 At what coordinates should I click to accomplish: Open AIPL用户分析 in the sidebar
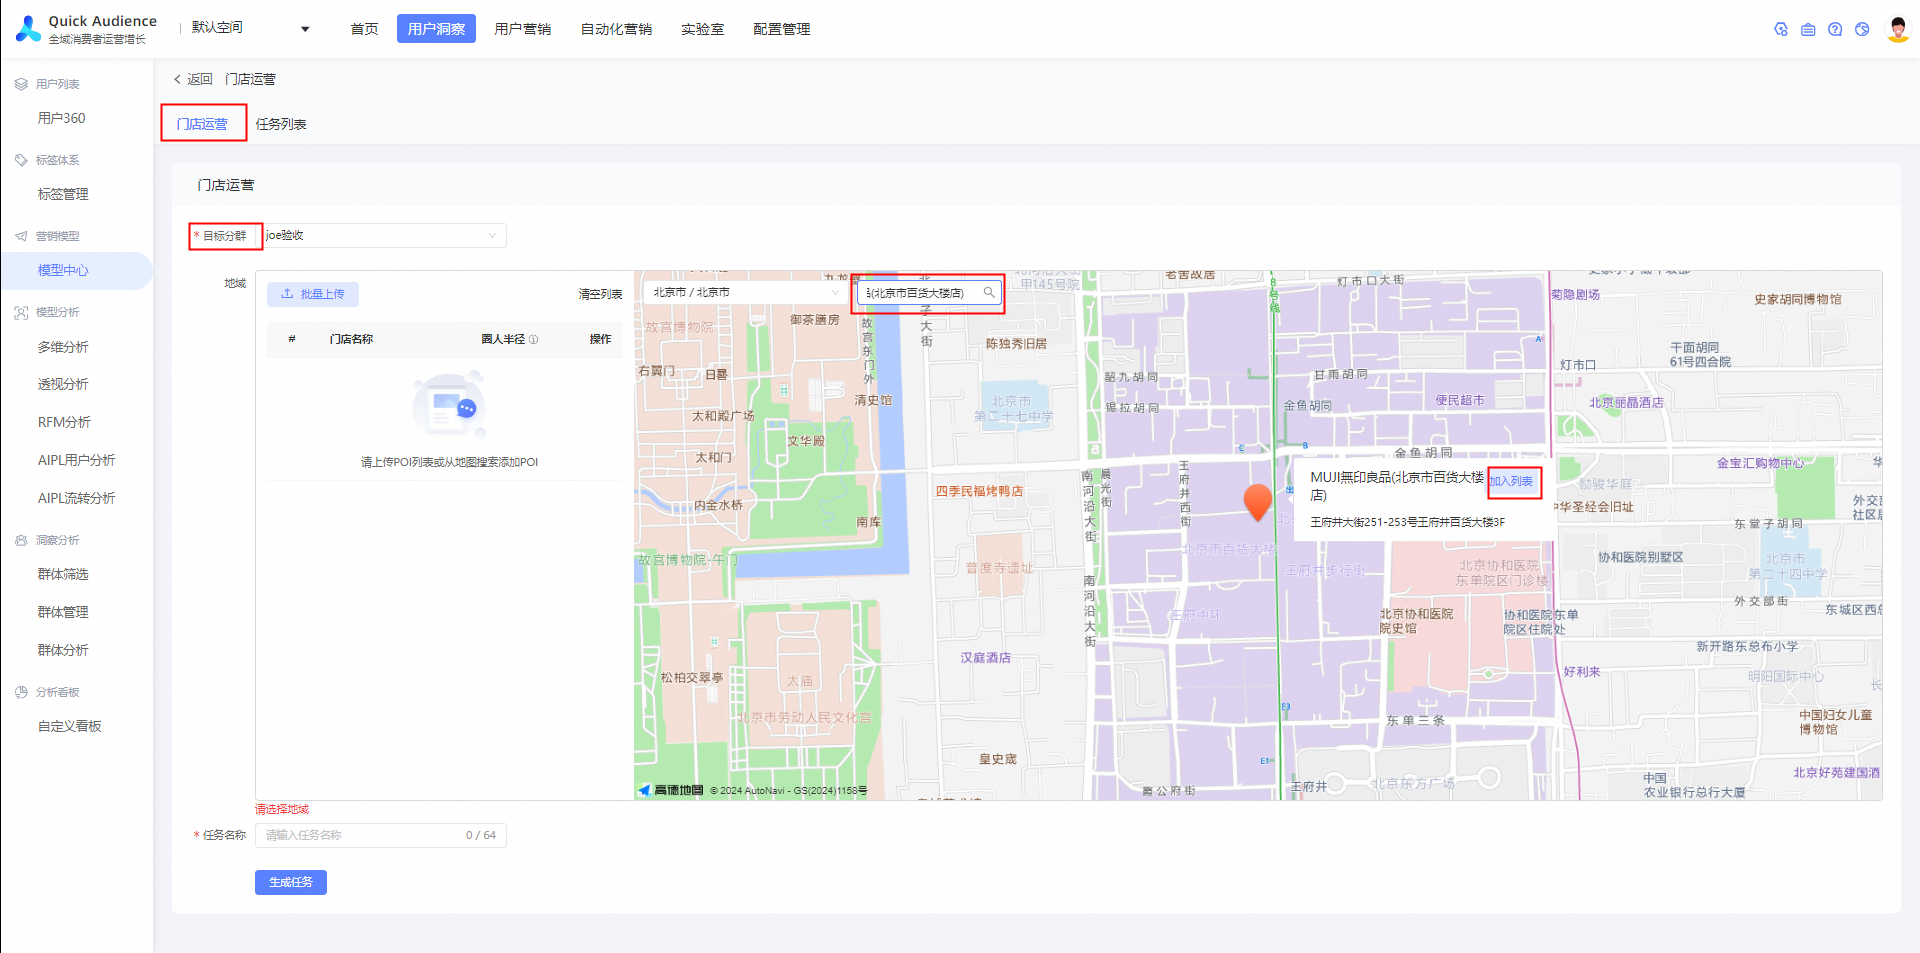click(76, 460)
